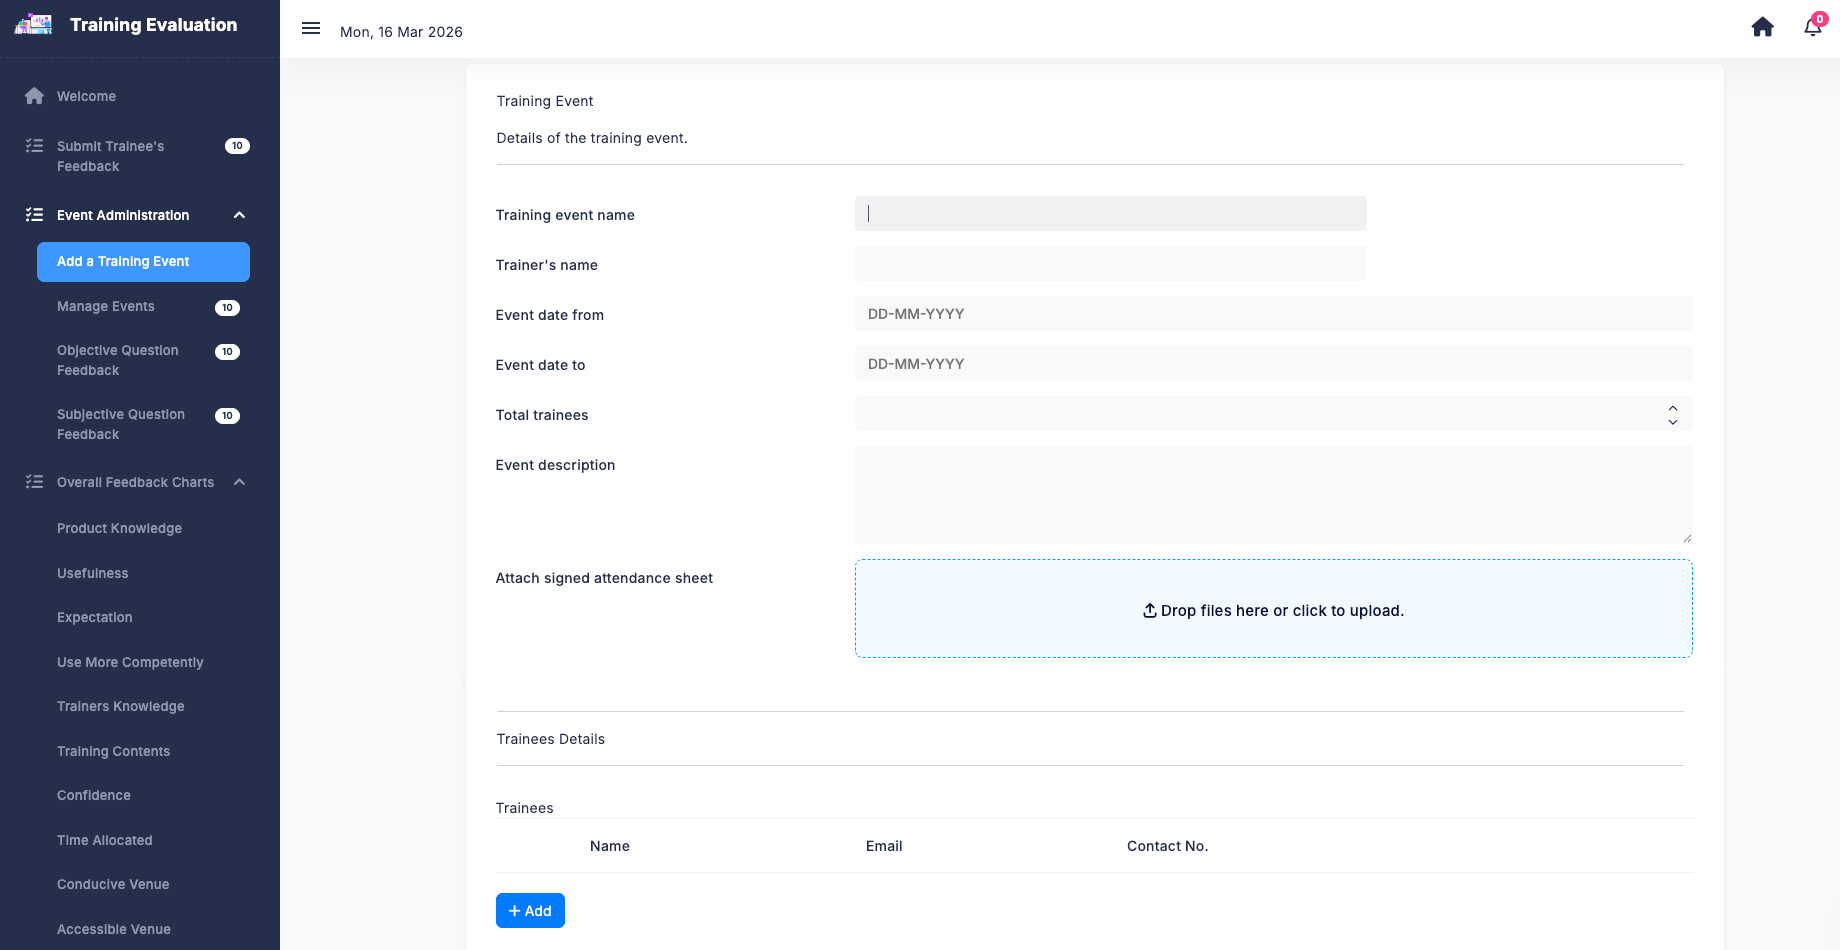1840x950 pixels.
Task: Click into the Event description textarea
Action: (x=1272, y=495)
